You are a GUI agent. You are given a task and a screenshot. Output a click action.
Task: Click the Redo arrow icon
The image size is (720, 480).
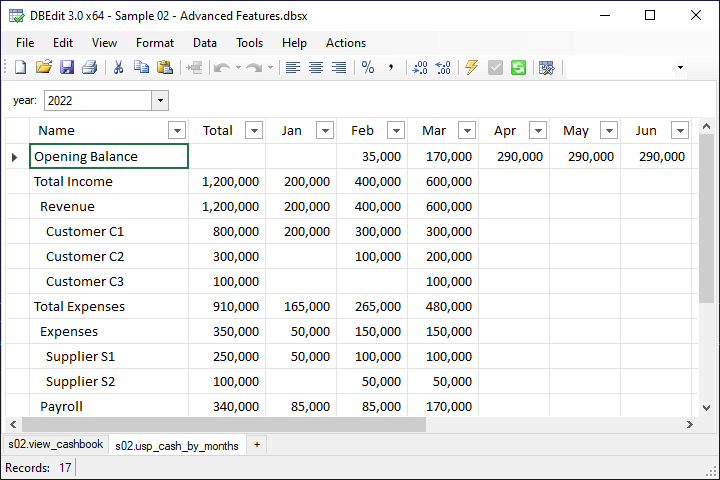click(x=254, y=68)
